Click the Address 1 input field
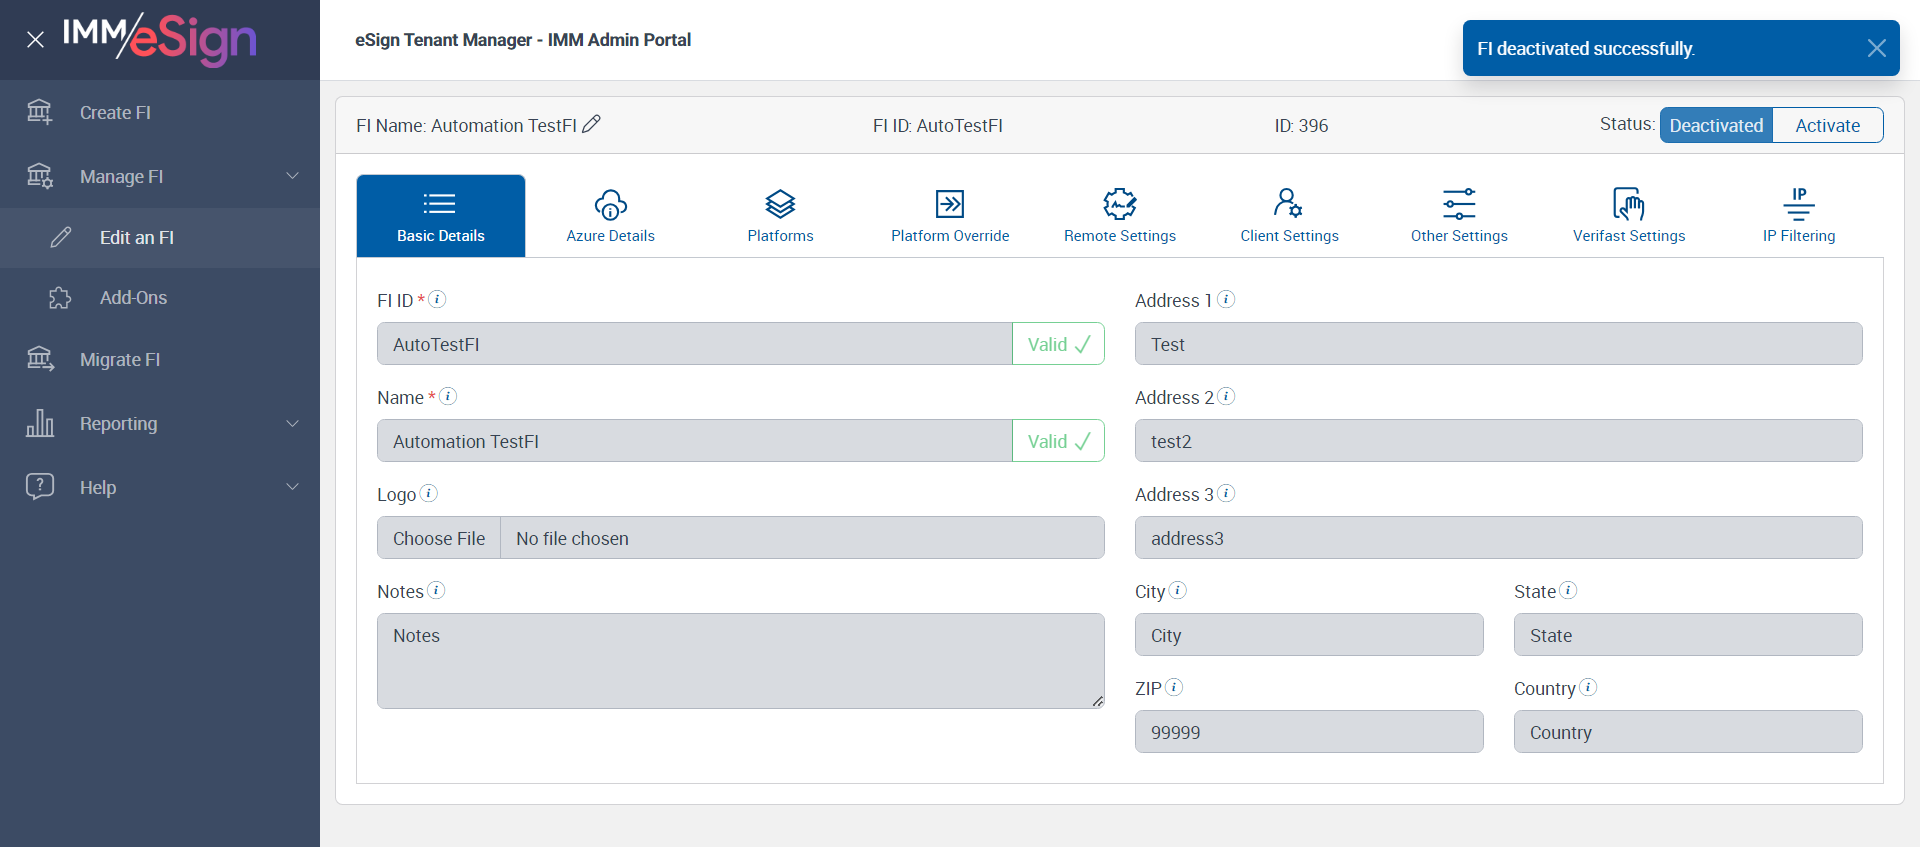The width and height of the screenshot is (1920, 847). [x=1499, y=344]
